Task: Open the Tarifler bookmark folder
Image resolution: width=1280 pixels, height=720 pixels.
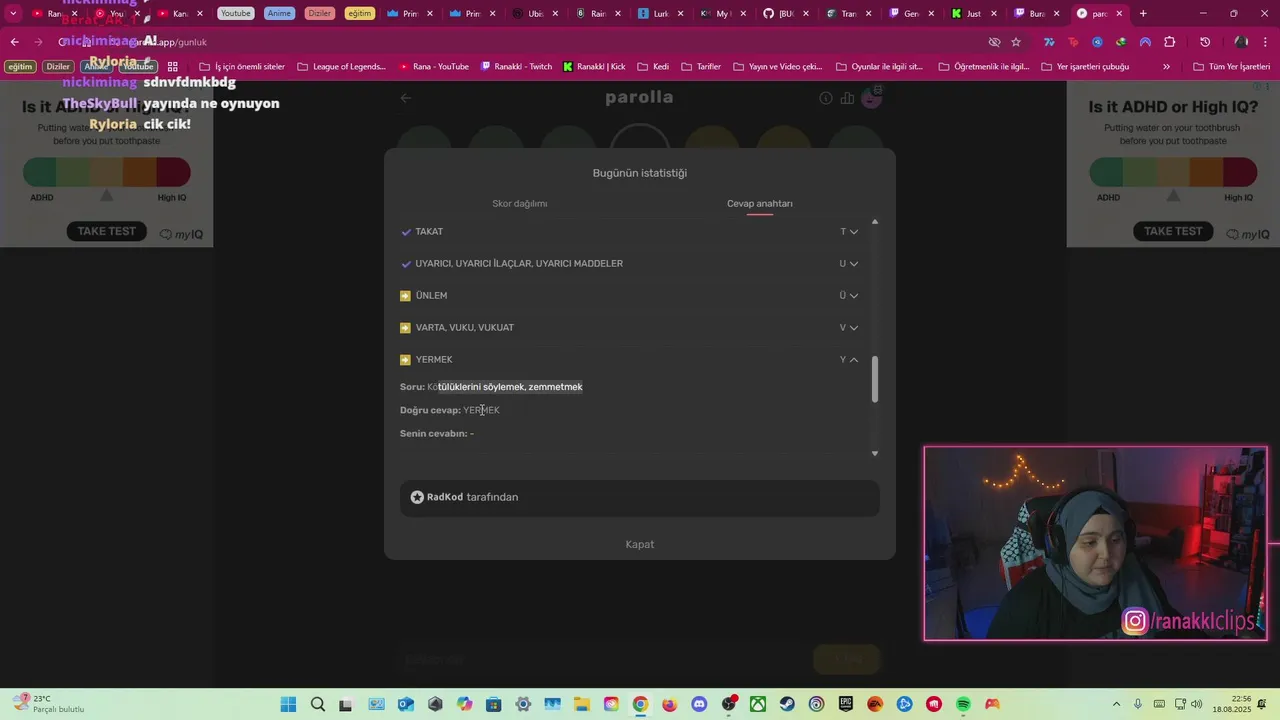Action: pyautogui.click(x=701, y=67)
